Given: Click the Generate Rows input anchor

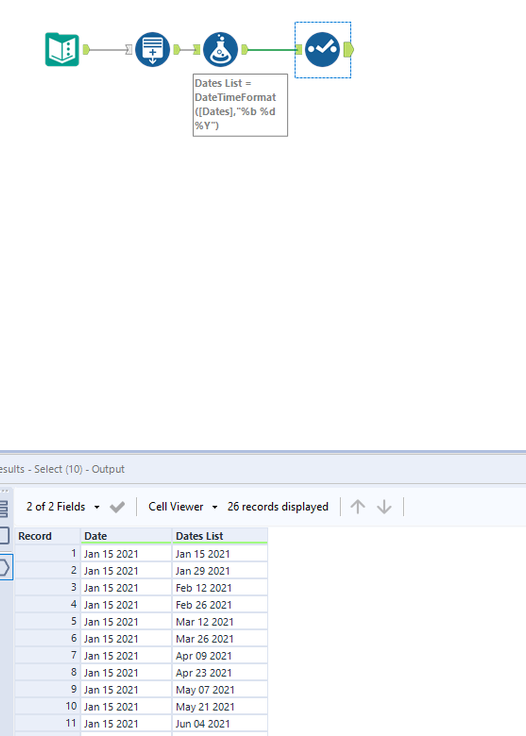Looking at the screenshot, I should 129,49.
